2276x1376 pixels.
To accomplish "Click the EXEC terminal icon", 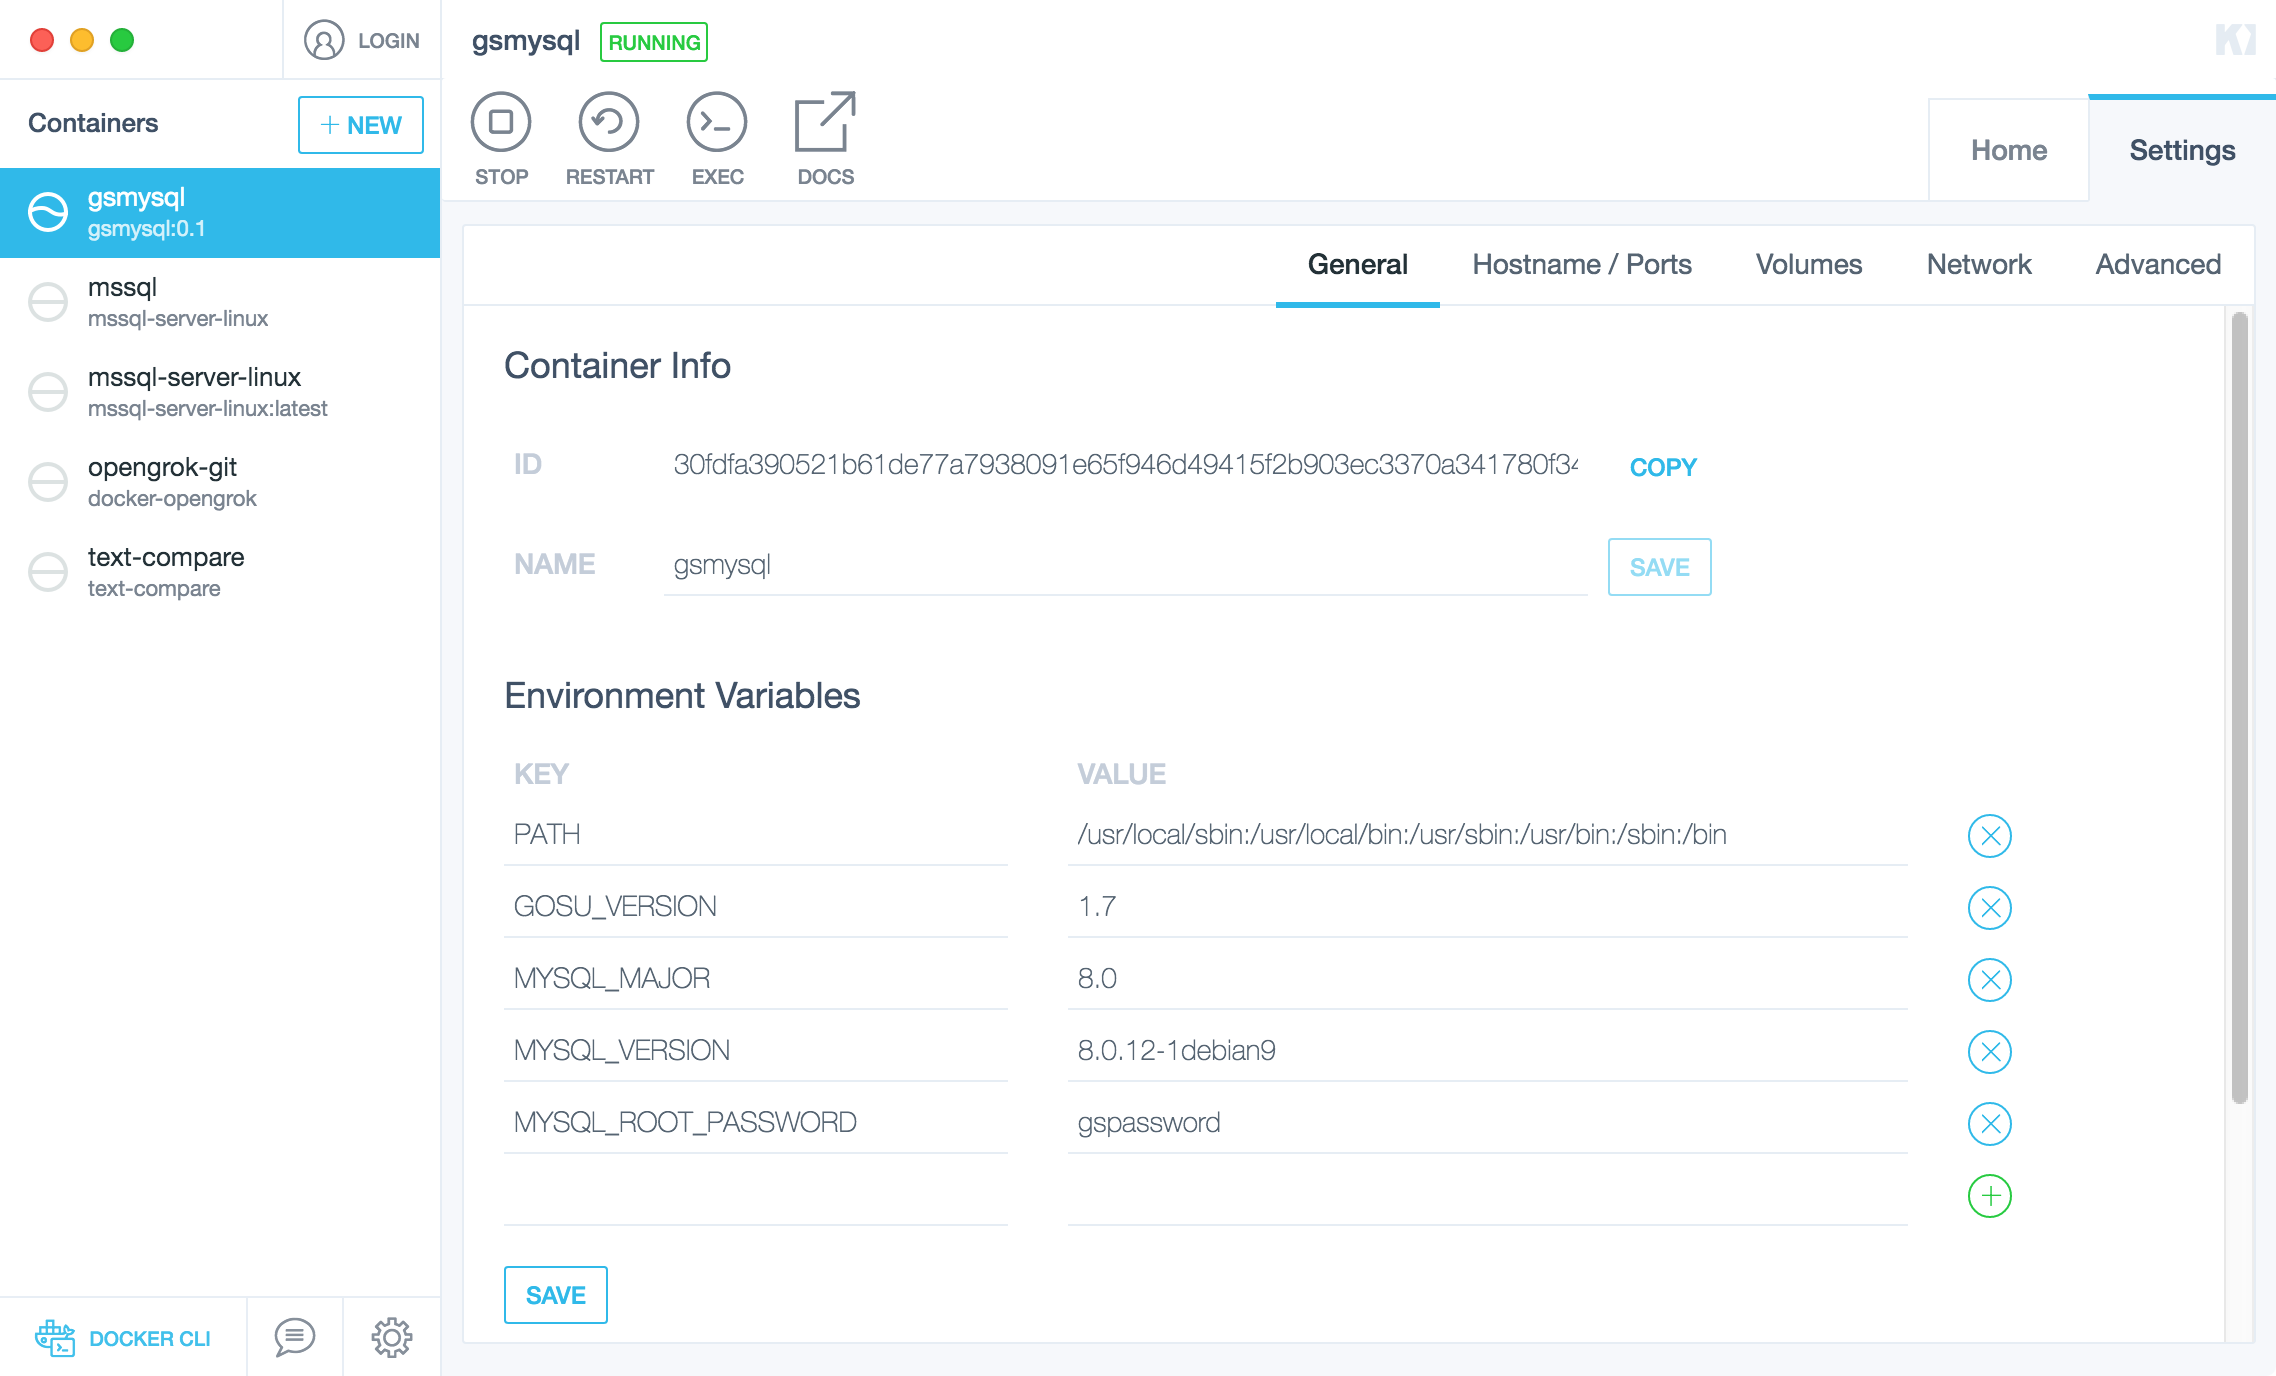I will (715, 119).
